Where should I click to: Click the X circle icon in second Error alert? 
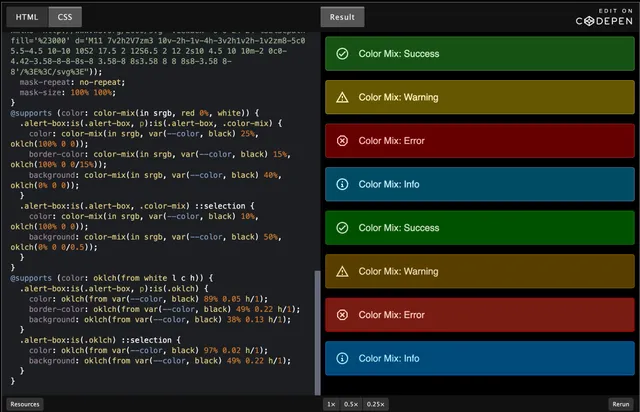[x=343, y=315]
